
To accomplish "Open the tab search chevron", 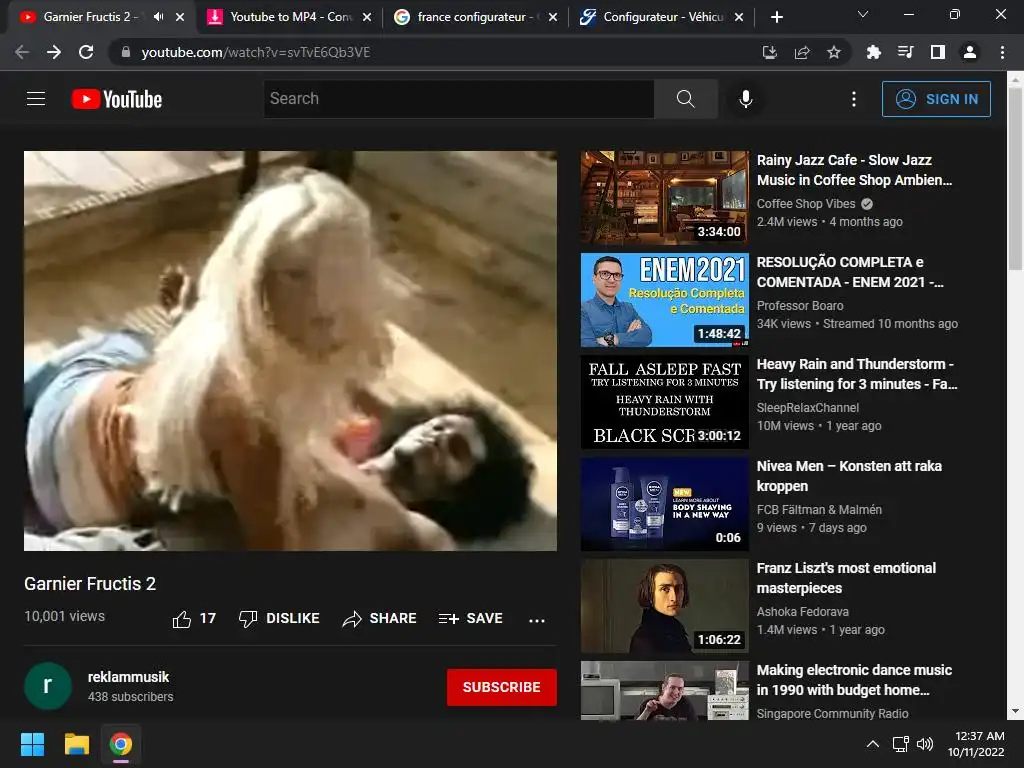I will pos(862,14).
